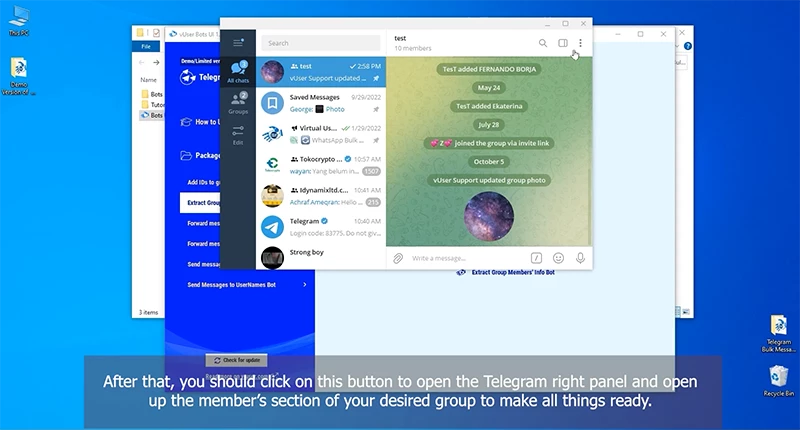Open the Packages section in vUser
Image resolution: width=800 pixels, height=430 pixels.
point(201,155)
